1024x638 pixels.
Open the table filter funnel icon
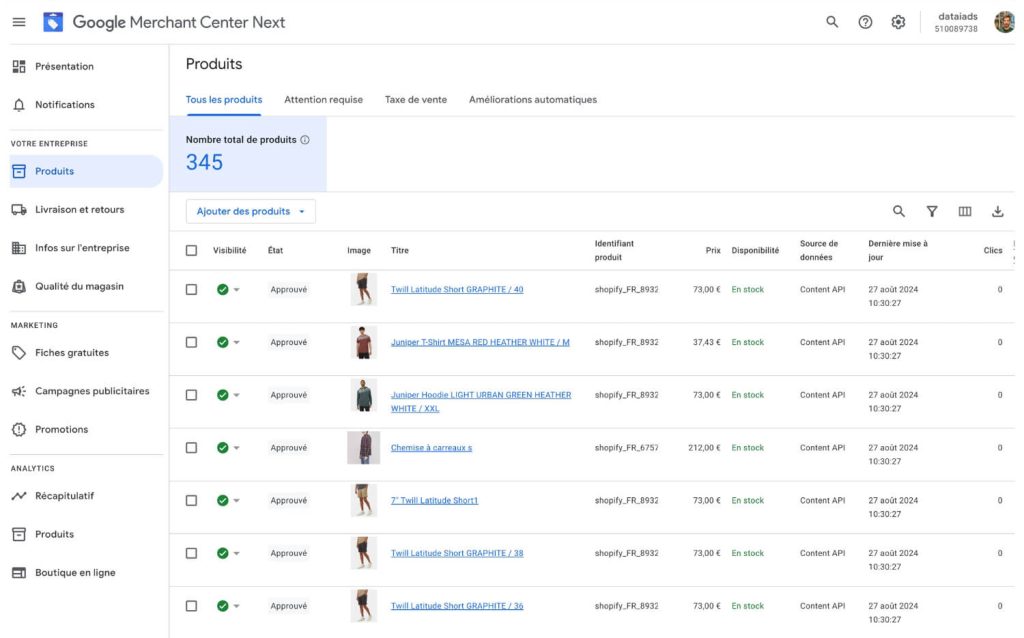[x=932, y=212]
